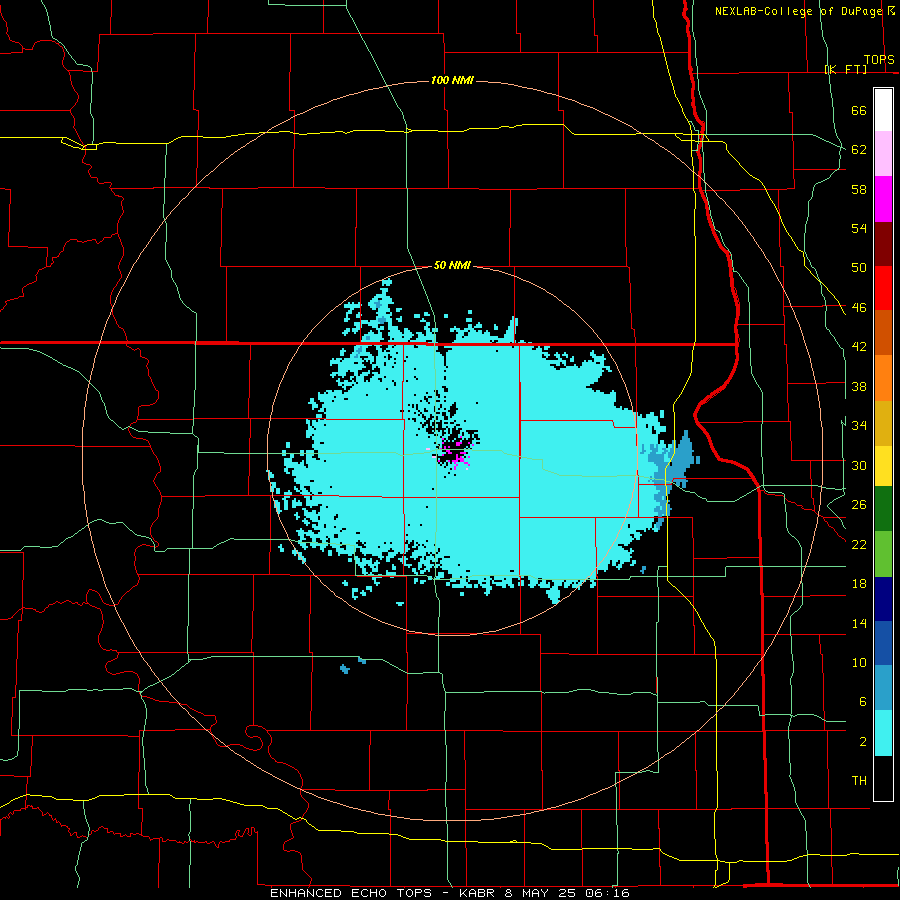Viewport: 900px width, 900px height.
Task: Click the bright red legend swatch above 46
Action: coord(883,288)
